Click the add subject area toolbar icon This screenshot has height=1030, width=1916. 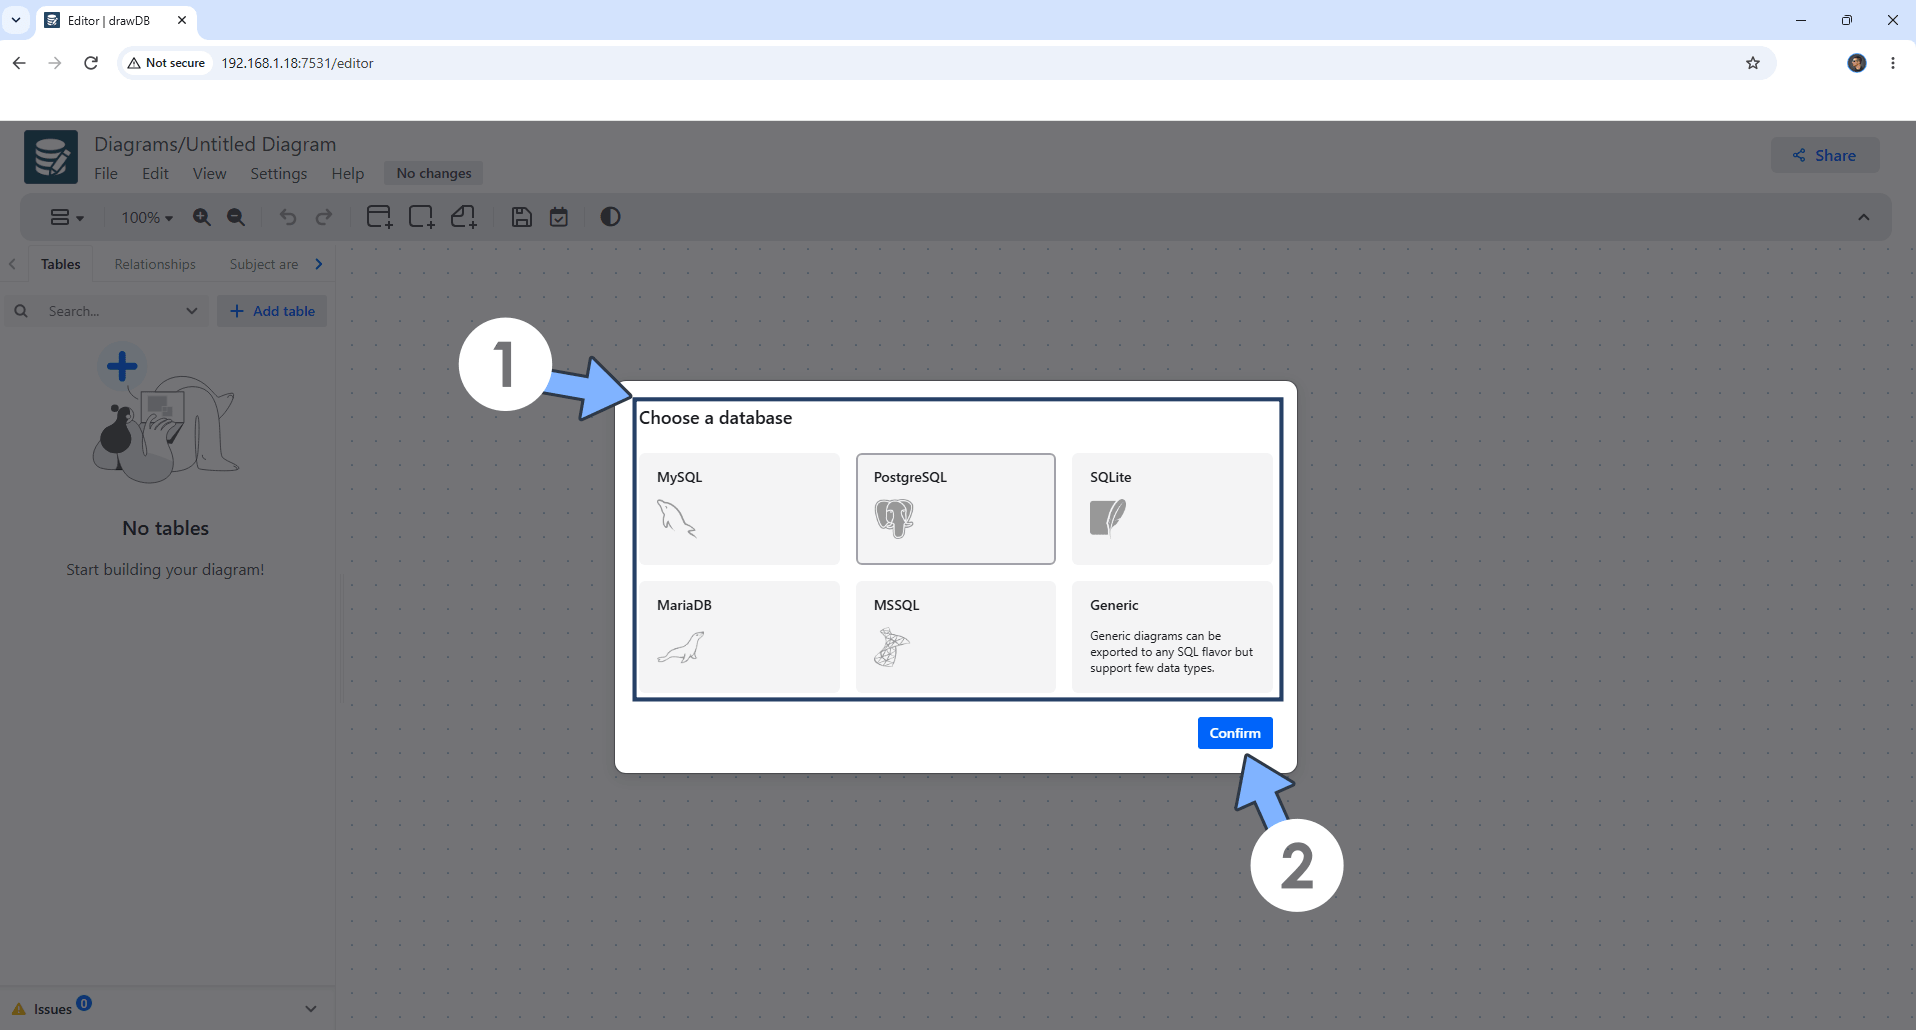(422, 217)
